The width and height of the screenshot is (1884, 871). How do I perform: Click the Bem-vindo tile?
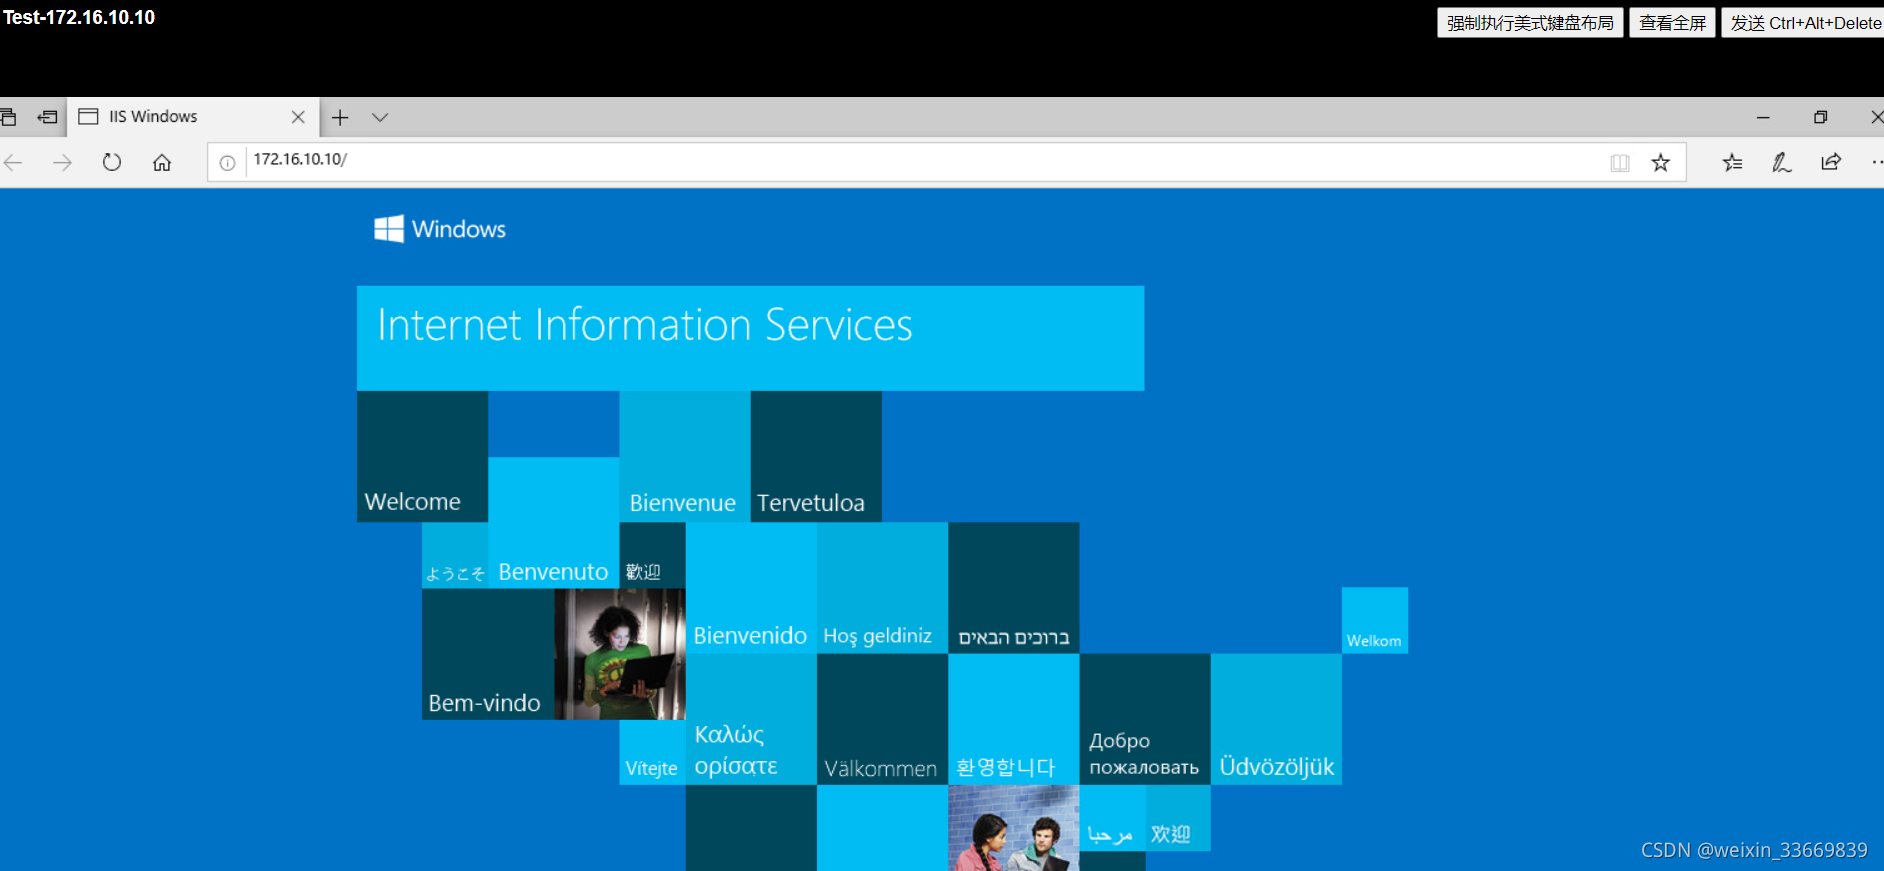pos(488,654)
